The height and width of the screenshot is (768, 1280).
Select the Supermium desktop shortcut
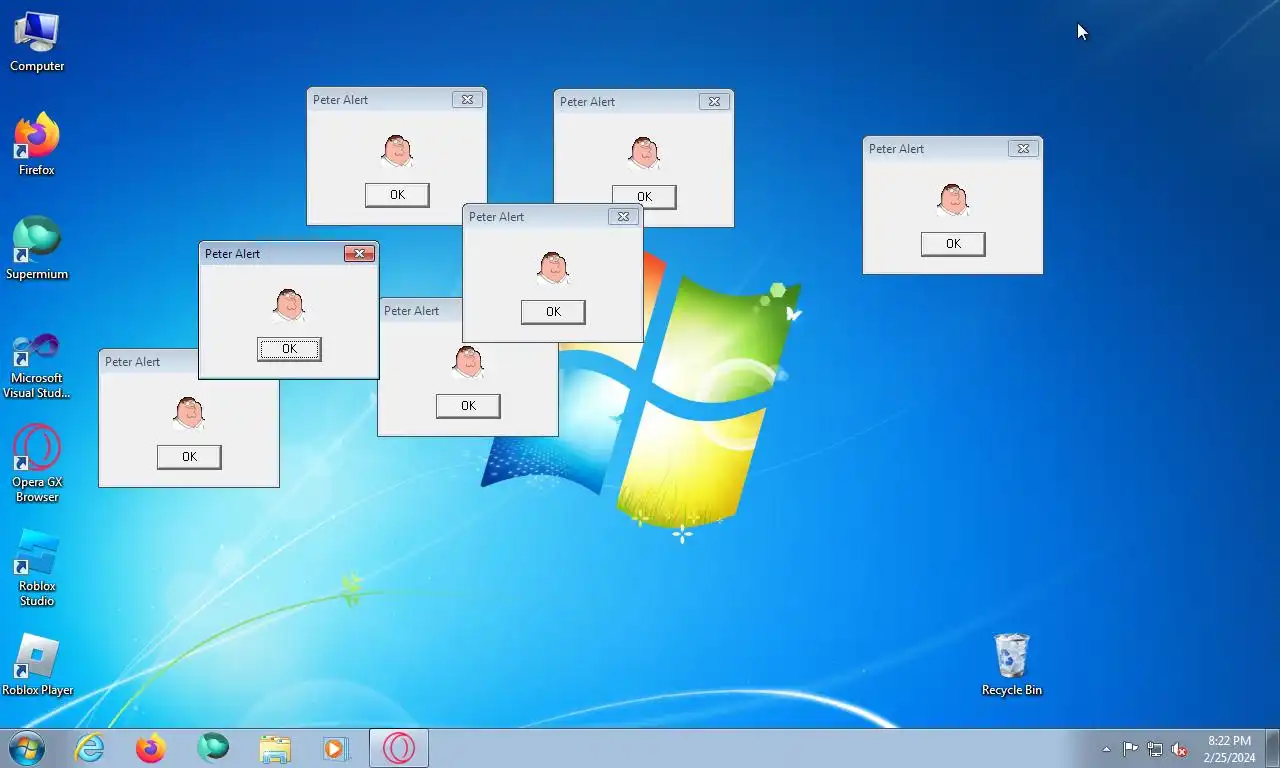pos(37,249)
